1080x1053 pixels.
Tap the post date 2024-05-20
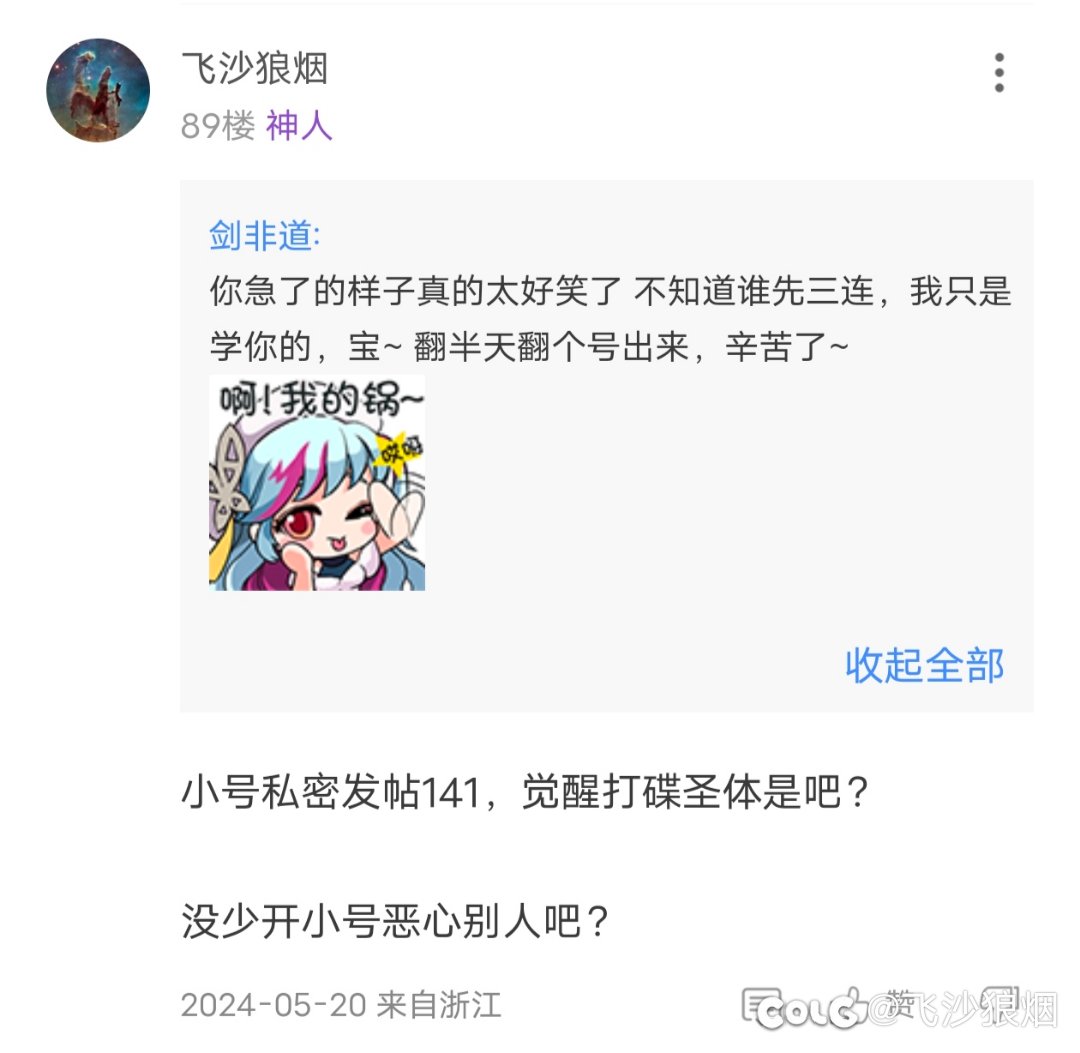[273, 1004]
